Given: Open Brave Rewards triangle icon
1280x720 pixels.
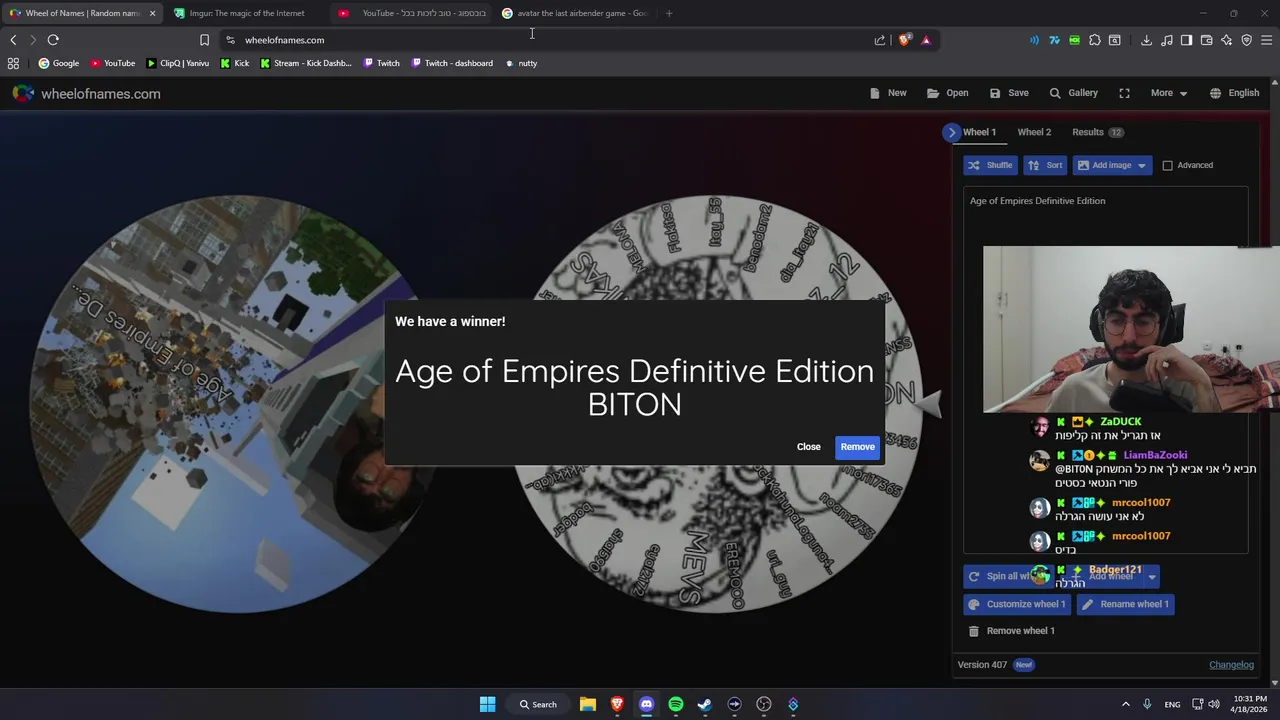Looking at the screenshot, I should [x=926, y=40].
